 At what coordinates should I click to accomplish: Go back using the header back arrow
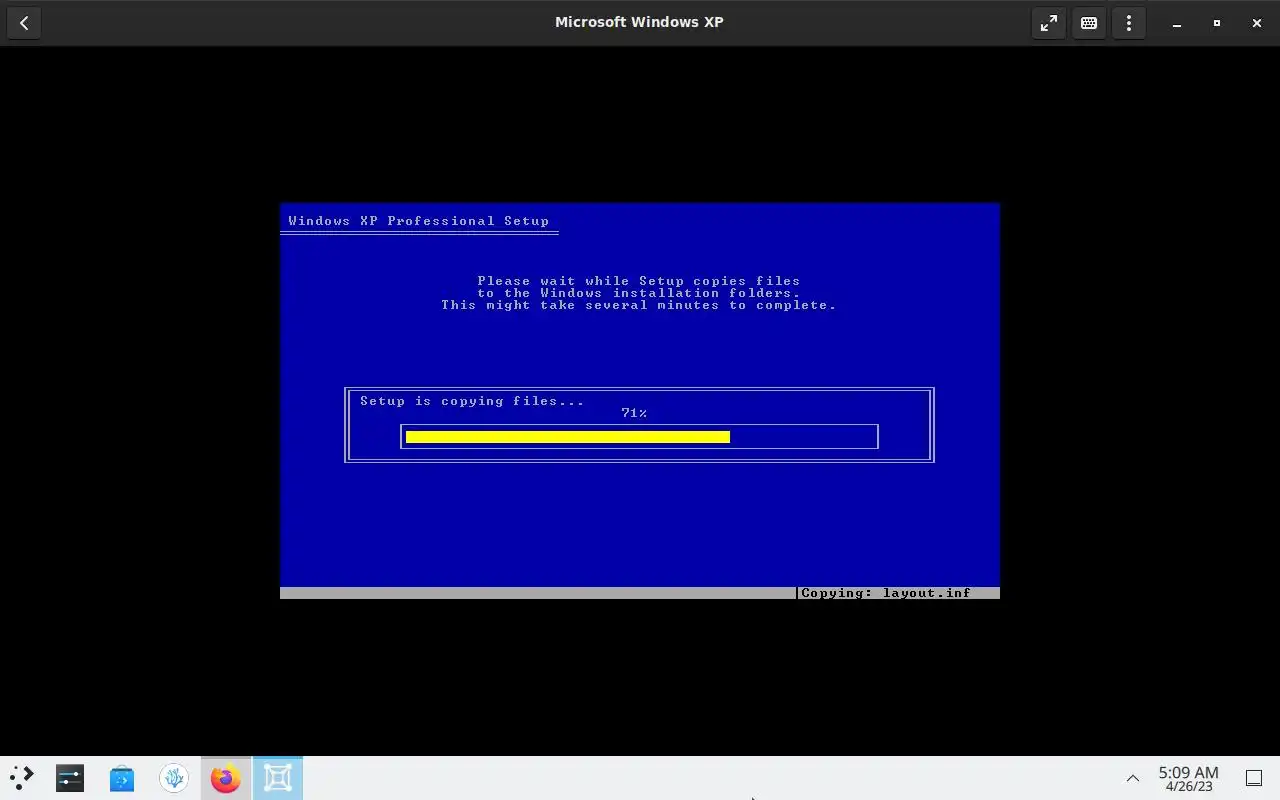24,22
